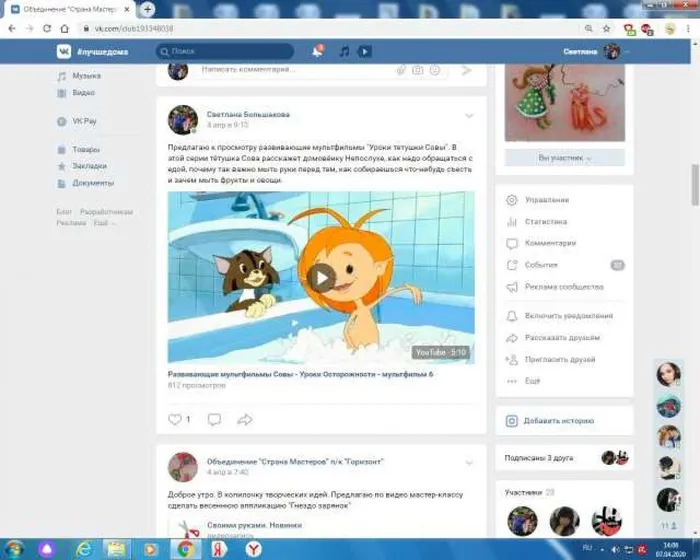Open the Своими руками. Новинки link
Screen dimensions: 700x560
pyautogui.click(x=254, y=525)
